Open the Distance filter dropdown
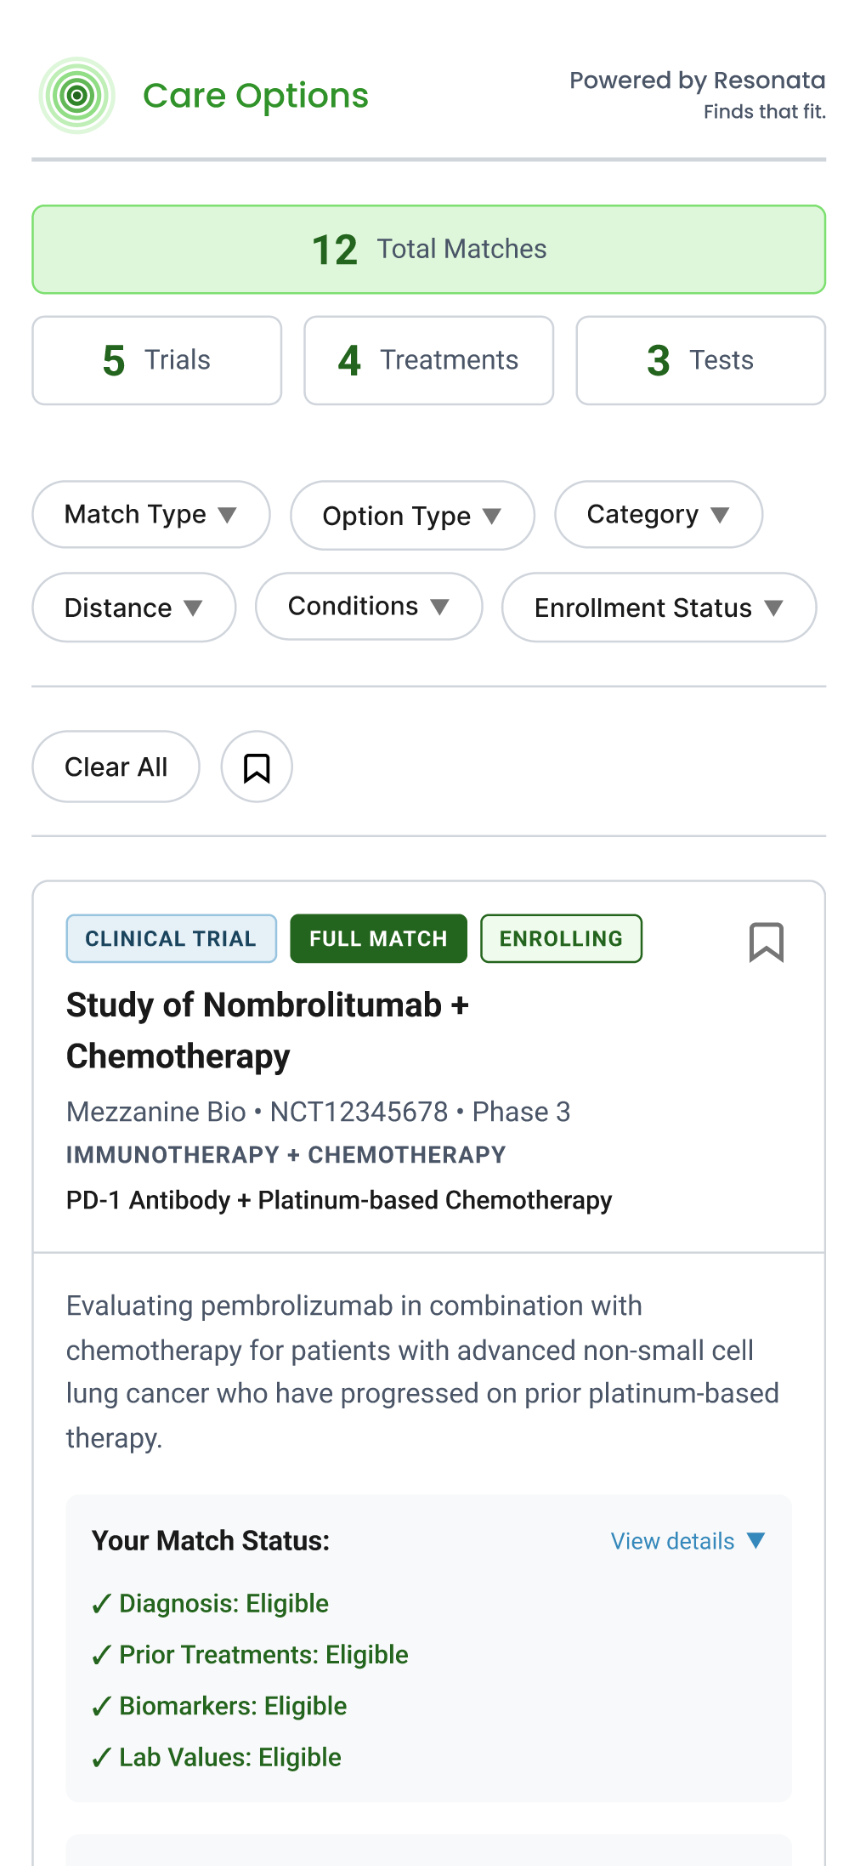Viewport: 854px width, 1866px height. [134, 608]
